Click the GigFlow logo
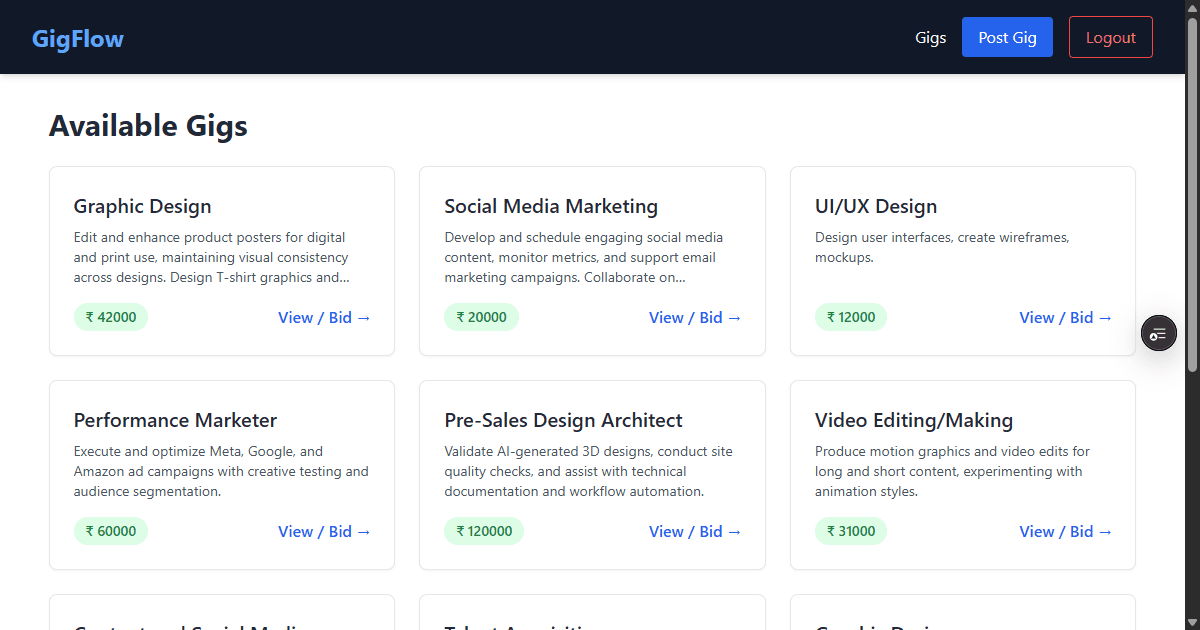Image resolution: width=1200 pixels, height=630 pixels. (77, 38)
